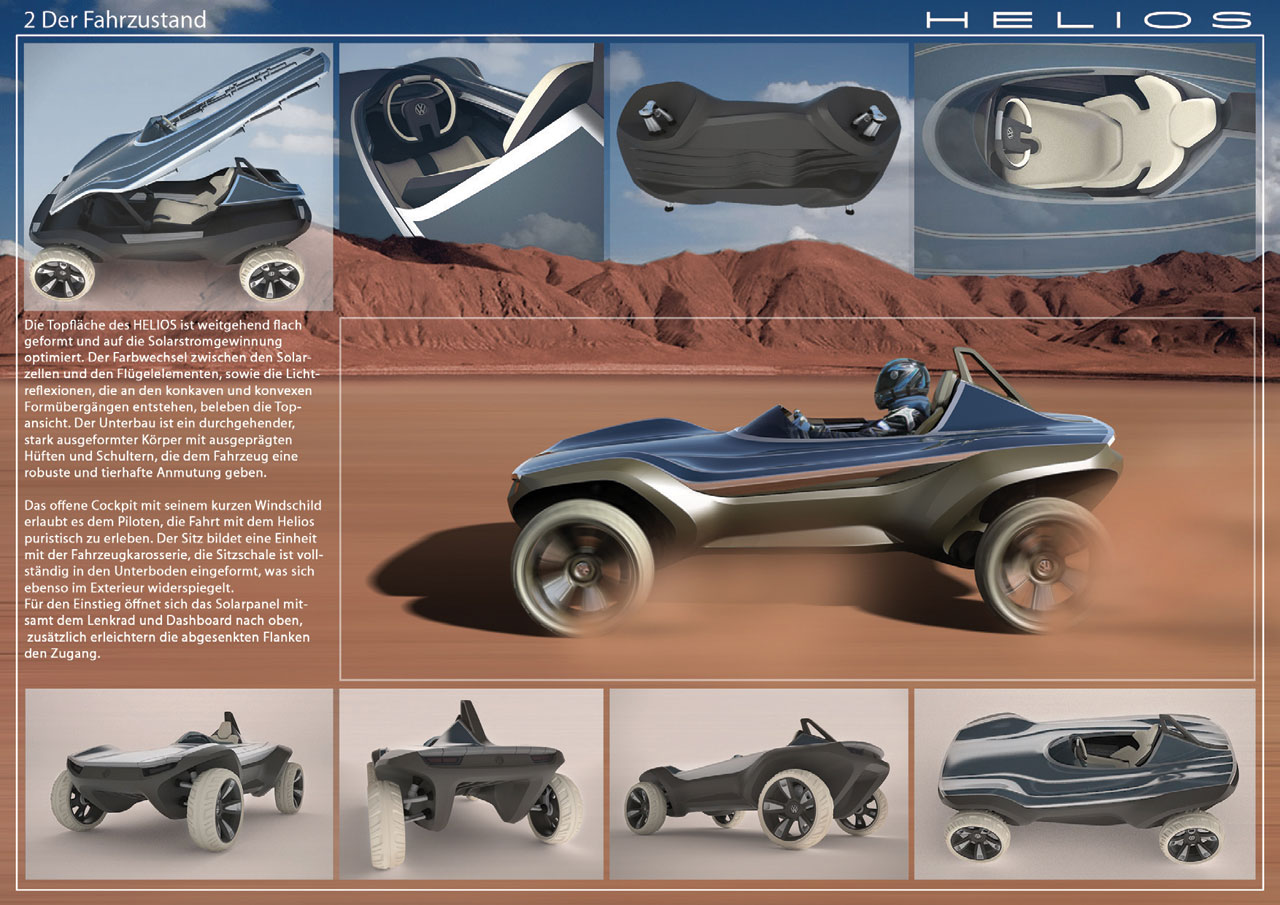This screenshot has width=1280, height=905.
Task: Click the paragraph starting "Das offene Cockpit"
Action: click(172, 546)
